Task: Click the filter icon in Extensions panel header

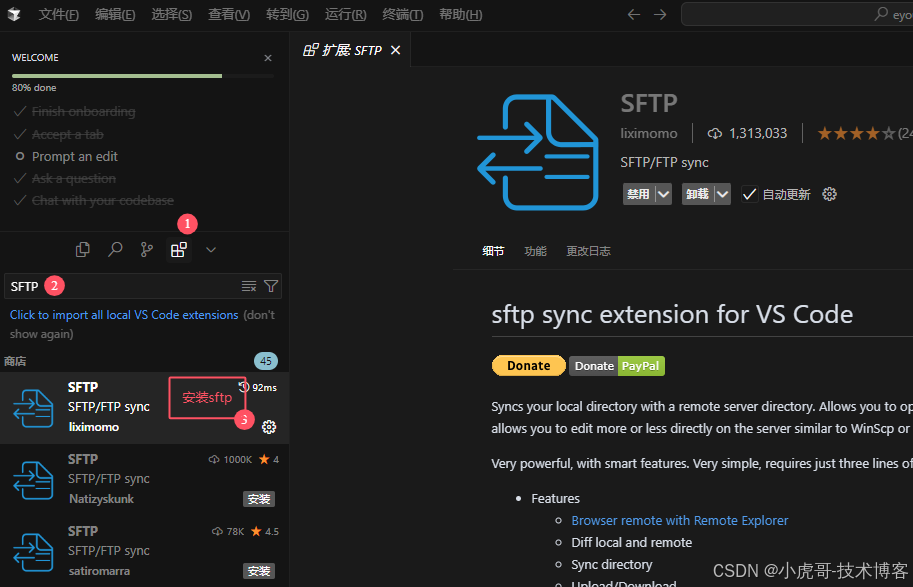Action: 271,285
